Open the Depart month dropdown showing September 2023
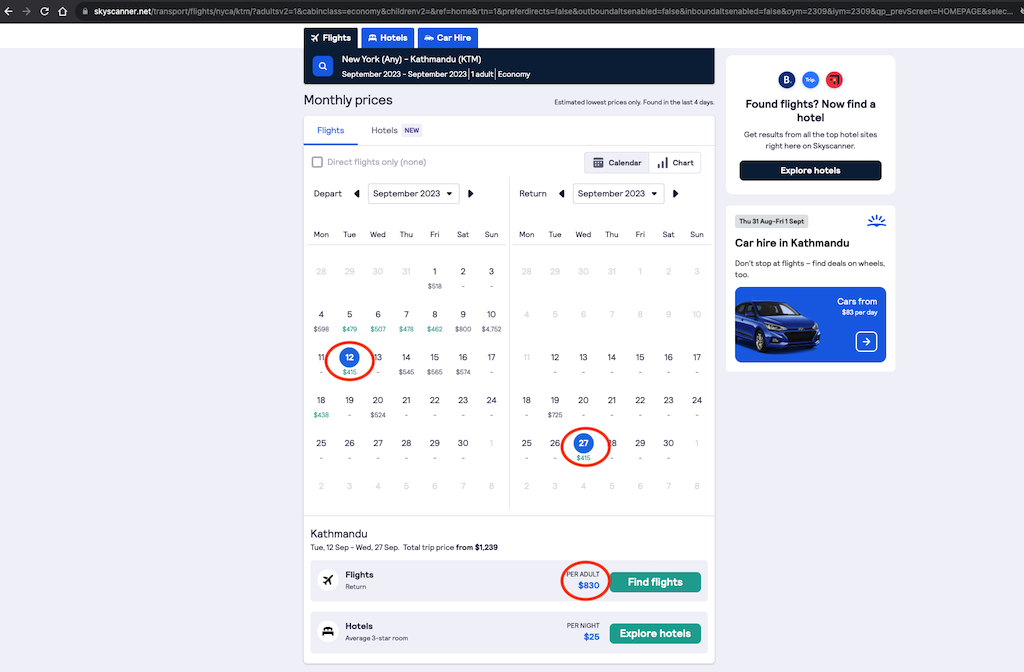This screenshot has width=1024, height=672. 413,193
